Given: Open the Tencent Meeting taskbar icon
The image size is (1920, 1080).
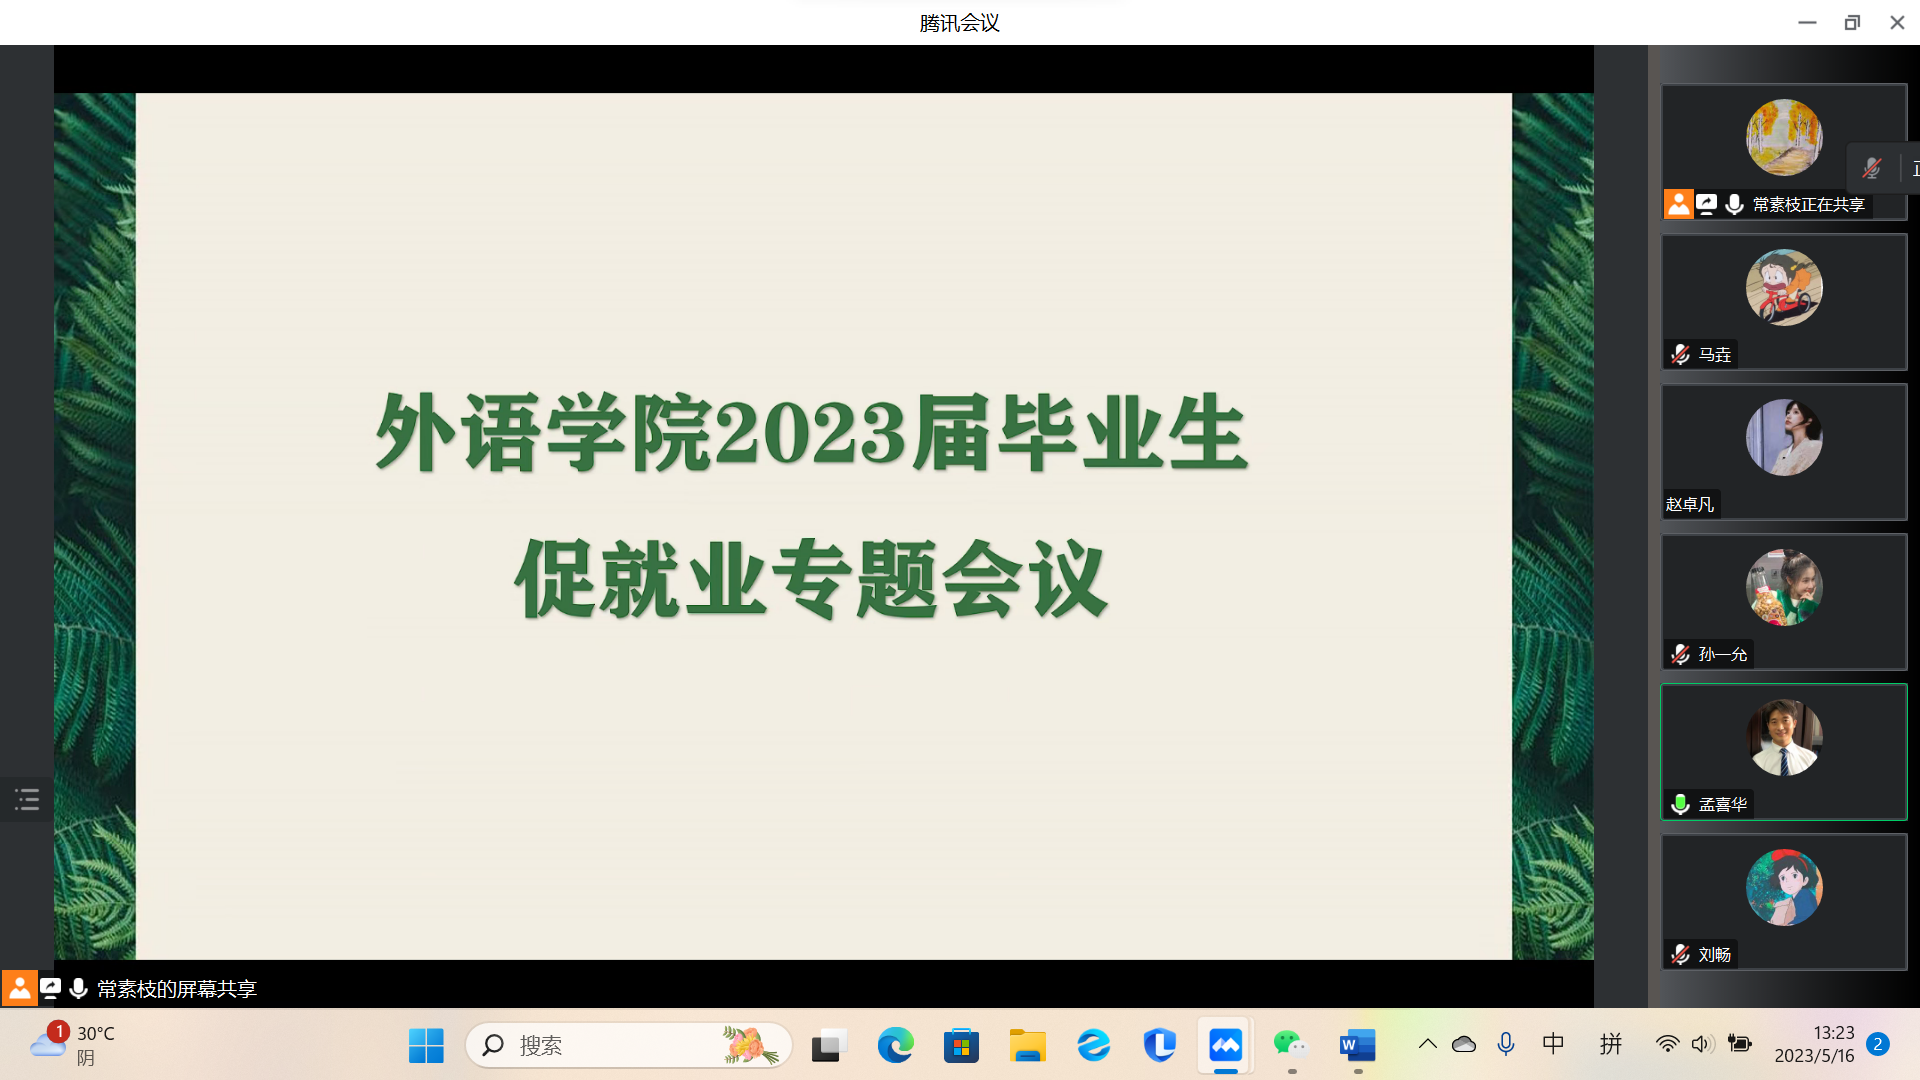Looking at the screenshot, I should click(1225, 1046).
